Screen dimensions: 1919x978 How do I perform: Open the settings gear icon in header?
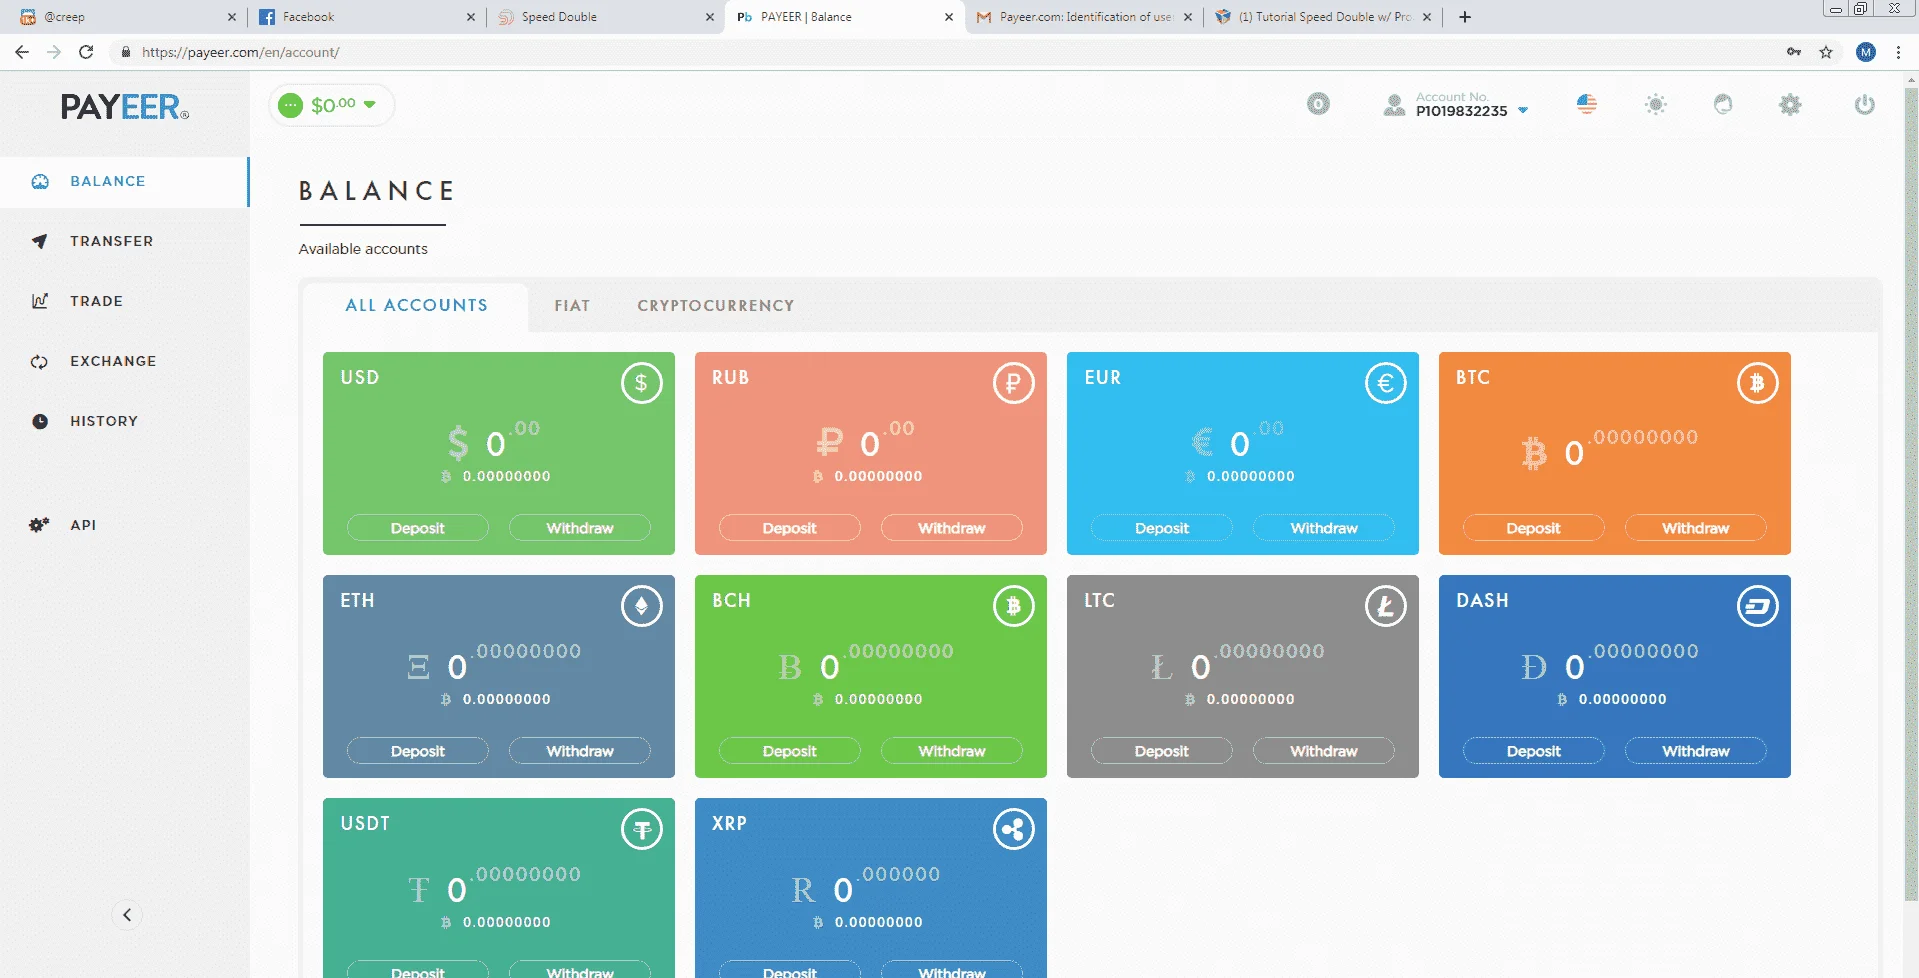coord(1790,104)
